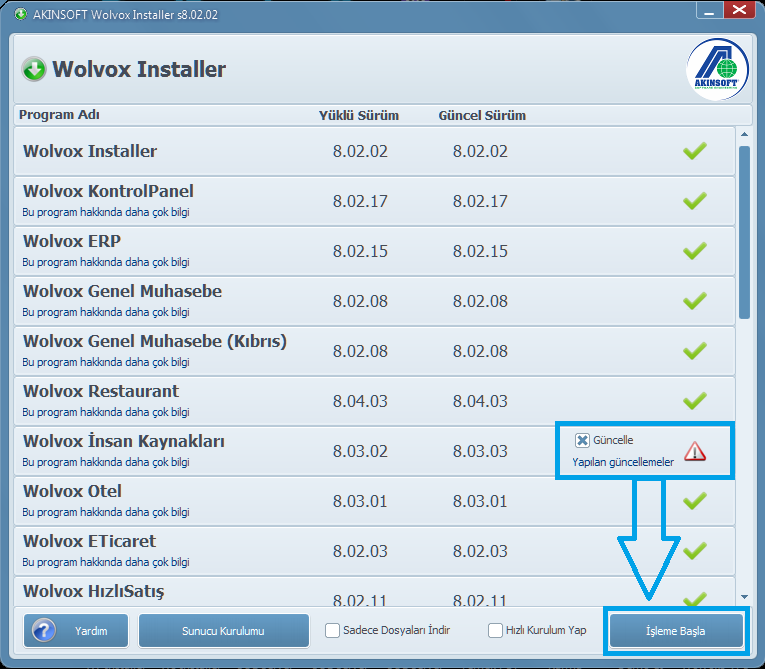Open more info link under Wolvox ETicaret

[x=106, y=562]
